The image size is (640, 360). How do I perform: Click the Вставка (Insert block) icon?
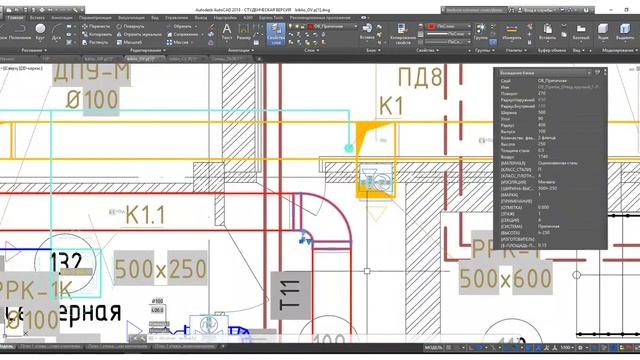click(367, 31)
